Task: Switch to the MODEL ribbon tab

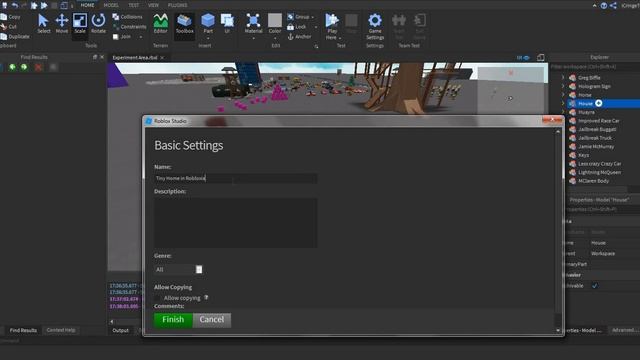Action: [x=111, y=5]
